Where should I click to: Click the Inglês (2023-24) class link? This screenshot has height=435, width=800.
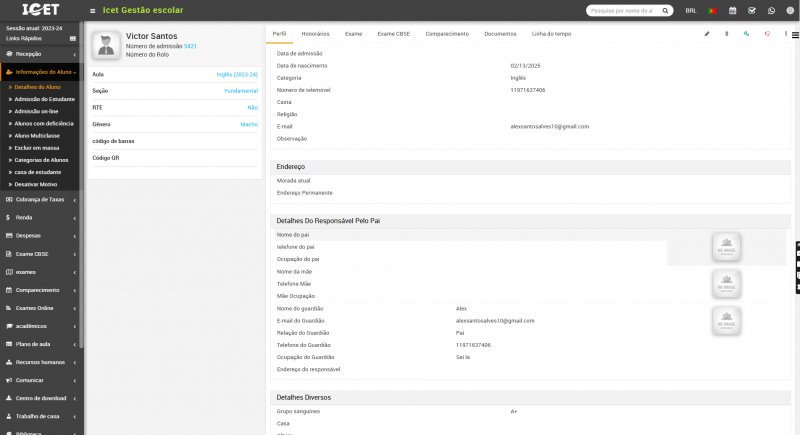[237, 74]
